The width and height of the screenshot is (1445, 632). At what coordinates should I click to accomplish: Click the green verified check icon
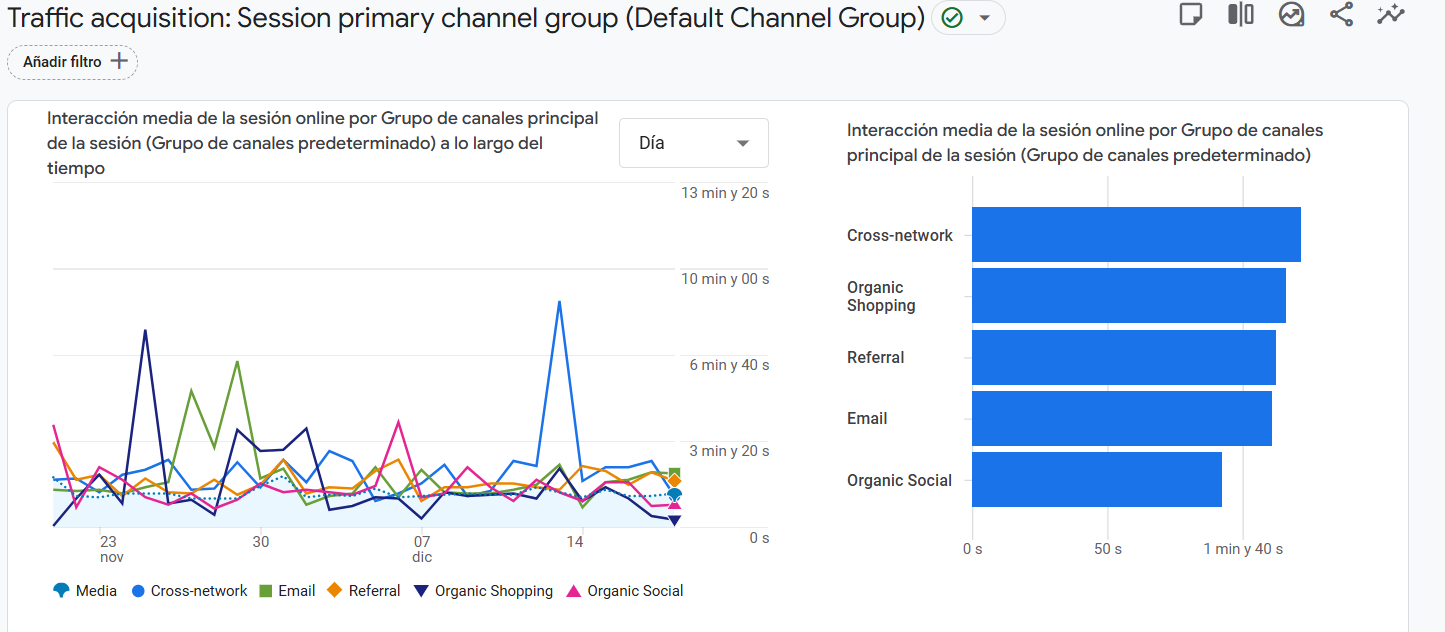(x=952, y=18)
